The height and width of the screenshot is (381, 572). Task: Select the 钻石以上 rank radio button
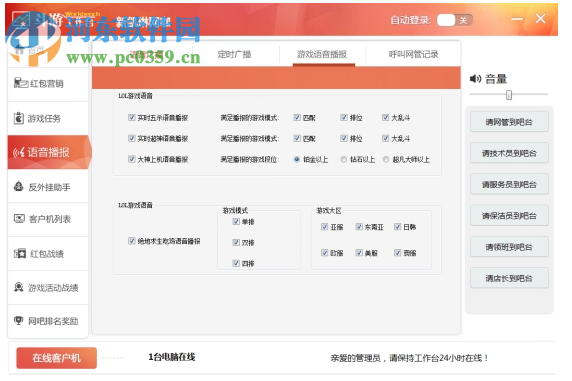pos(343,159)
